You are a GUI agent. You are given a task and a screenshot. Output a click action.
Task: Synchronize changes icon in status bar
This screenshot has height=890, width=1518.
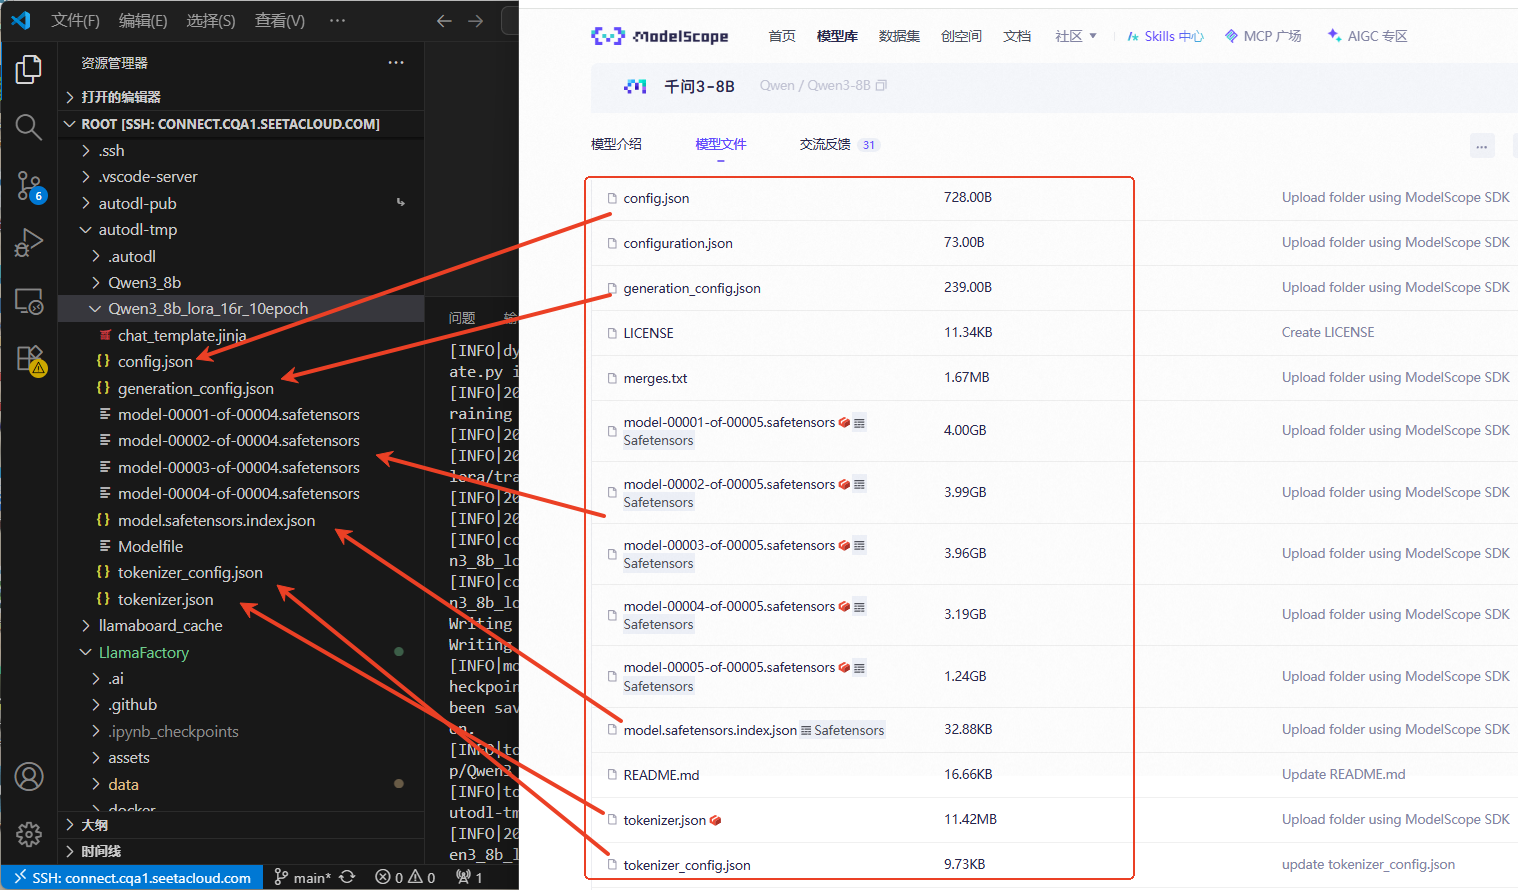(x=347, y=877)
